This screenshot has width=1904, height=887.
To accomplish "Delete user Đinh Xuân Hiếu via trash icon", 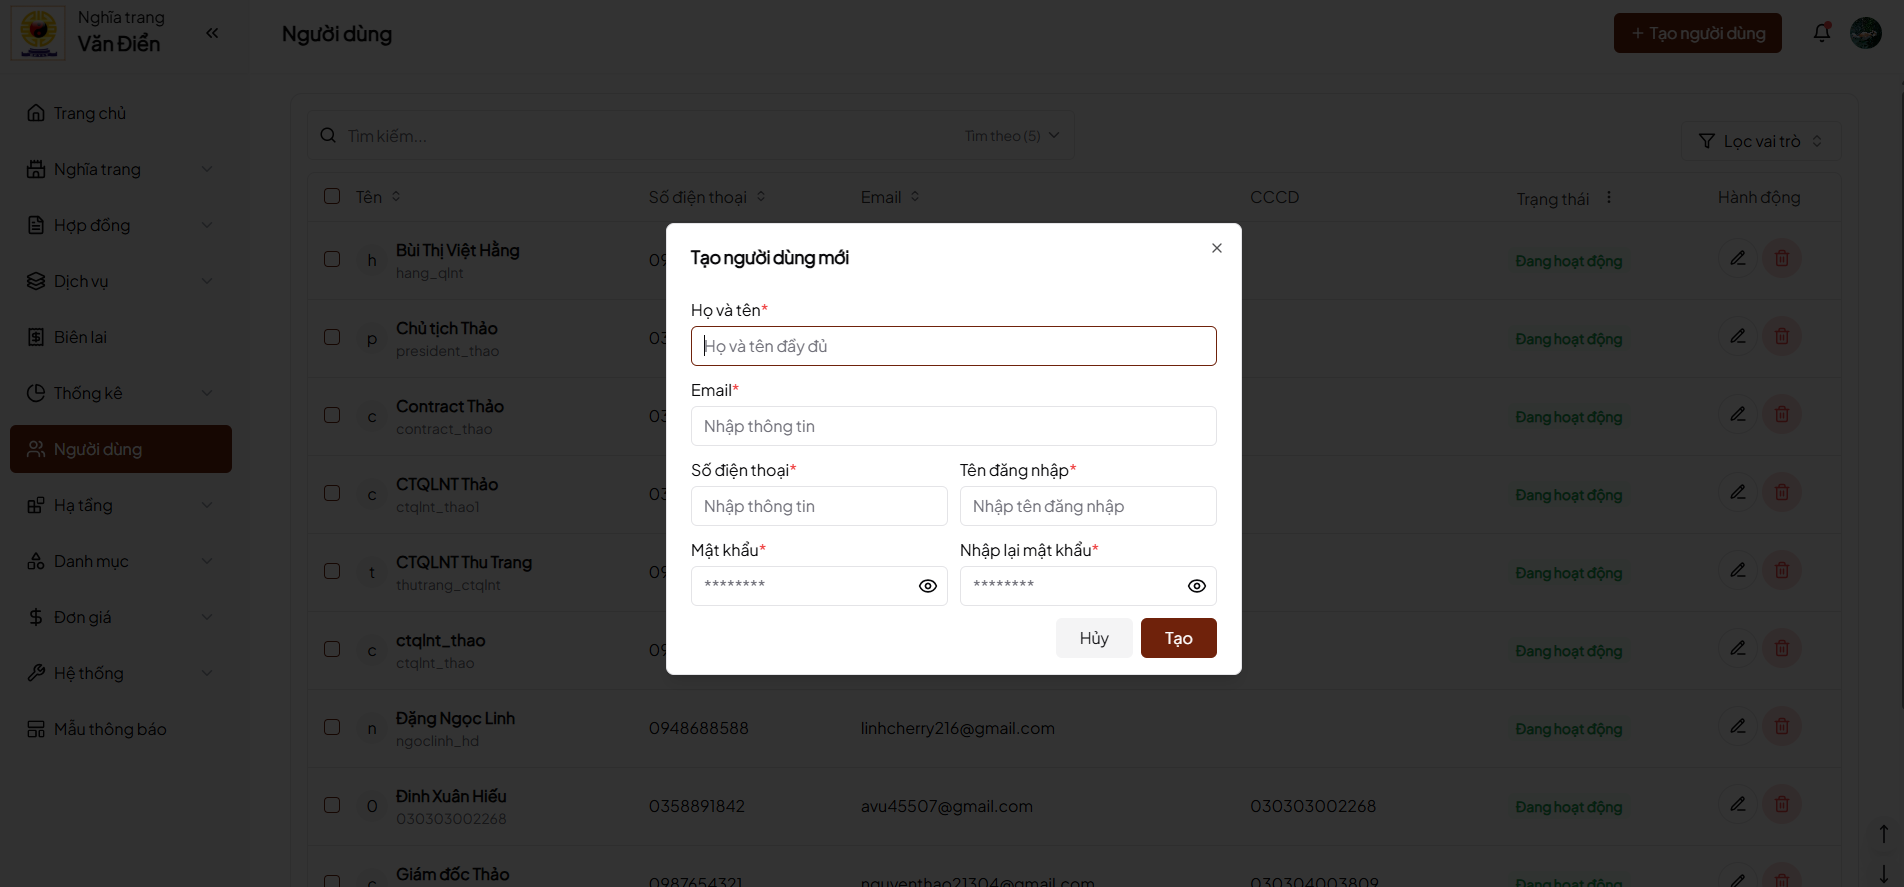I will pos(1781,804).
